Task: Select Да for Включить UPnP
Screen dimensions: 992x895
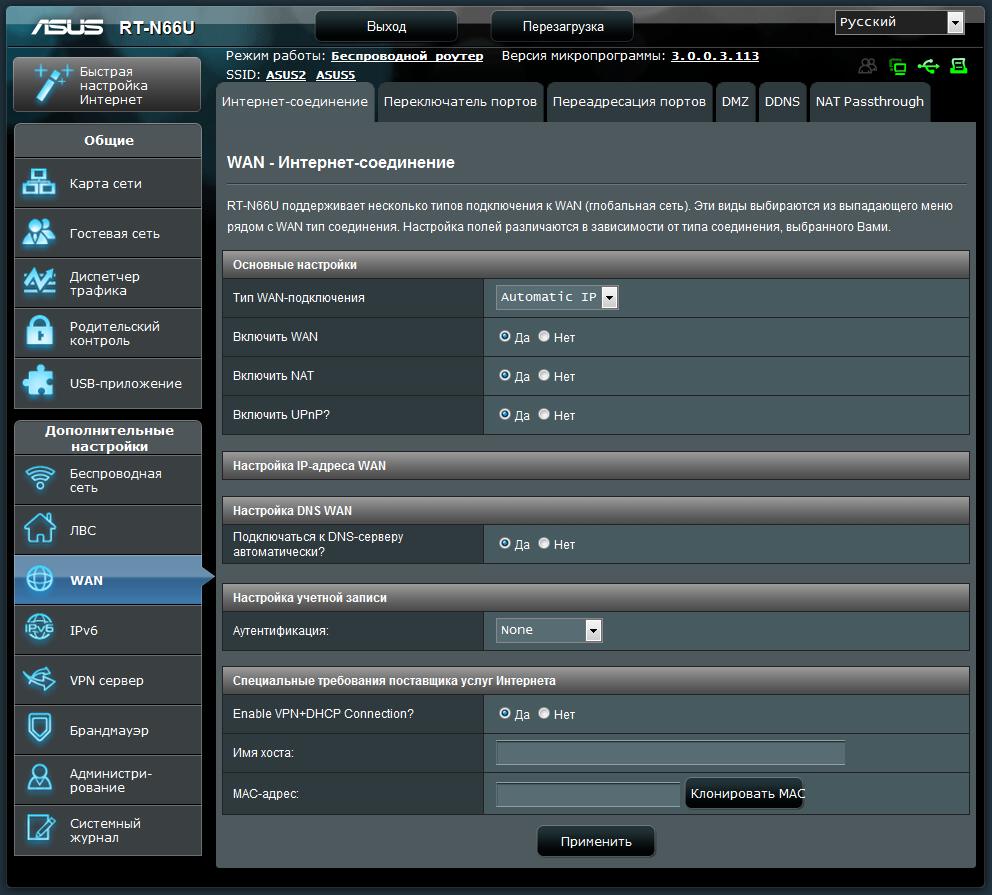Action: click(504, 415)
